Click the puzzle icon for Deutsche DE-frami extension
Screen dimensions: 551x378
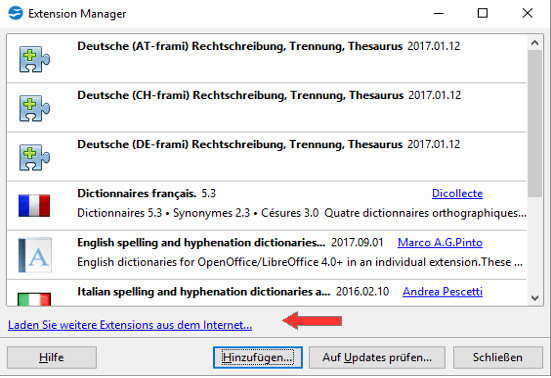tap(34, 157)
